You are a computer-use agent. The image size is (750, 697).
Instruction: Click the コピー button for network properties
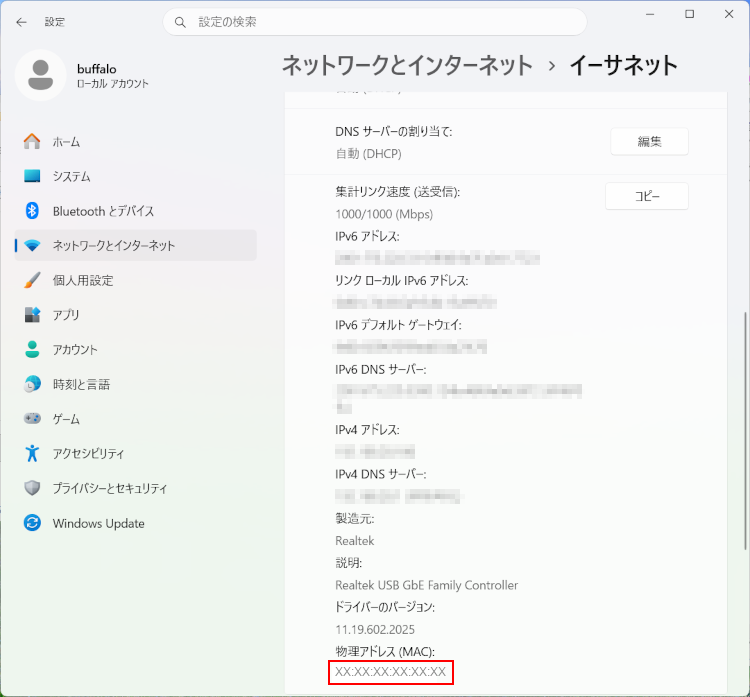pos(647,196)
